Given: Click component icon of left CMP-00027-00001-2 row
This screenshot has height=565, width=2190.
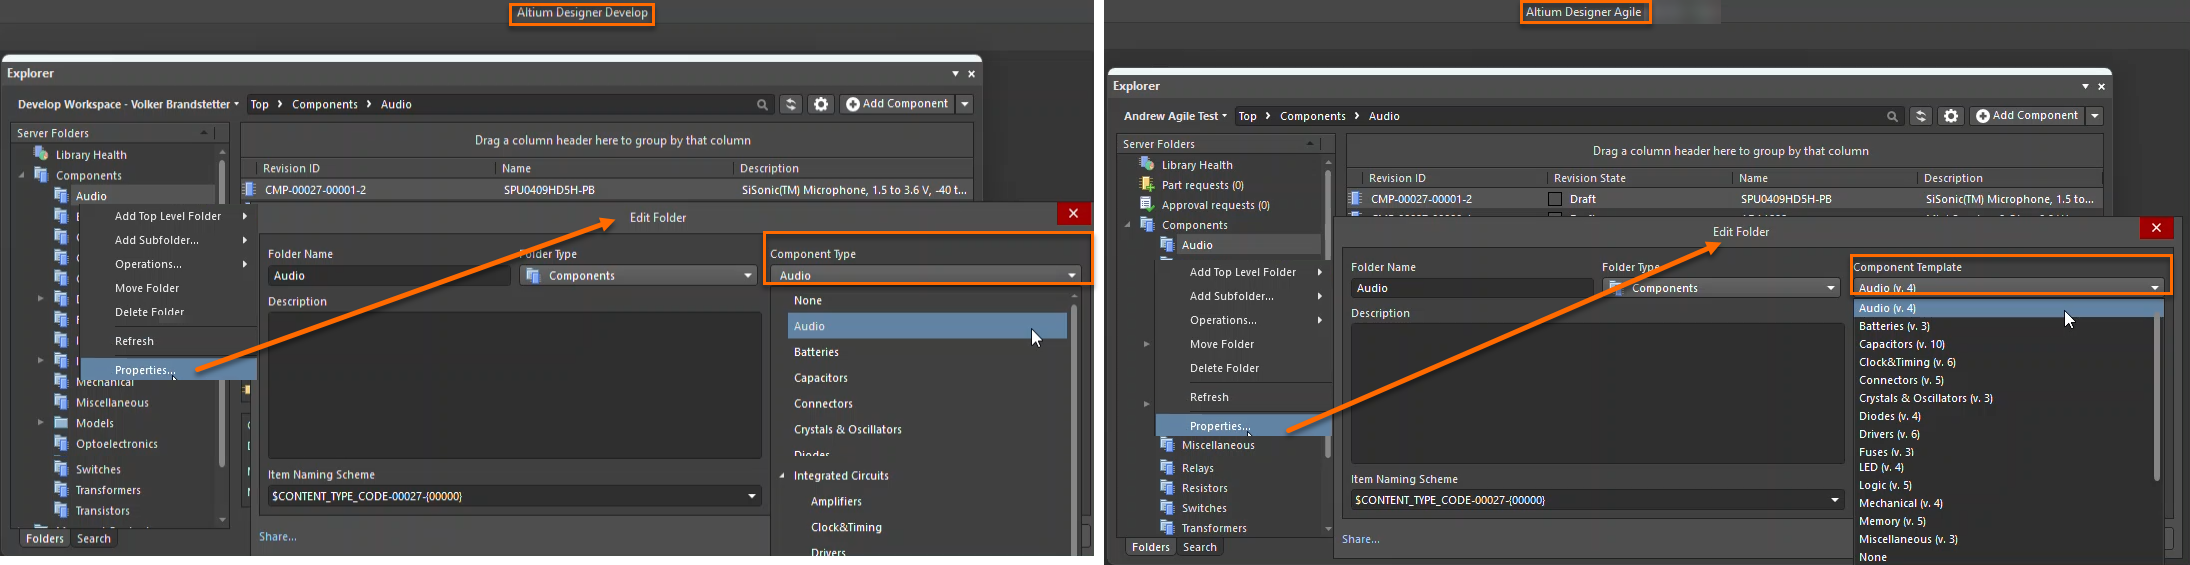Looking at the screenshot, I should (250, 189).
